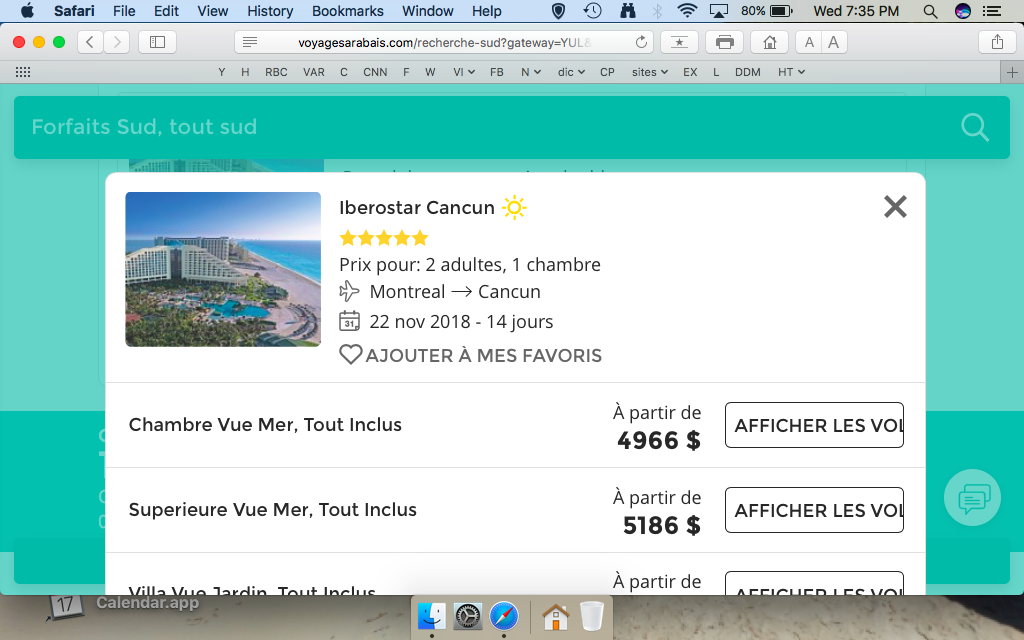This screenshot has height=640, width=1024.
Task: Open Home folder in the Dock
Action: point(555,616)
